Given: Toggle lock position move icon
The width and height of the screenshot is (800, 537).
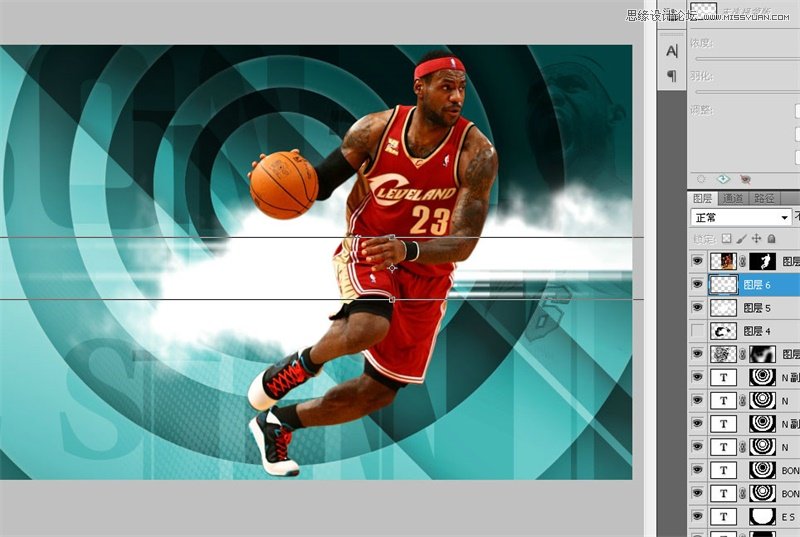Looking at the screenshot, I should (756, 238).
